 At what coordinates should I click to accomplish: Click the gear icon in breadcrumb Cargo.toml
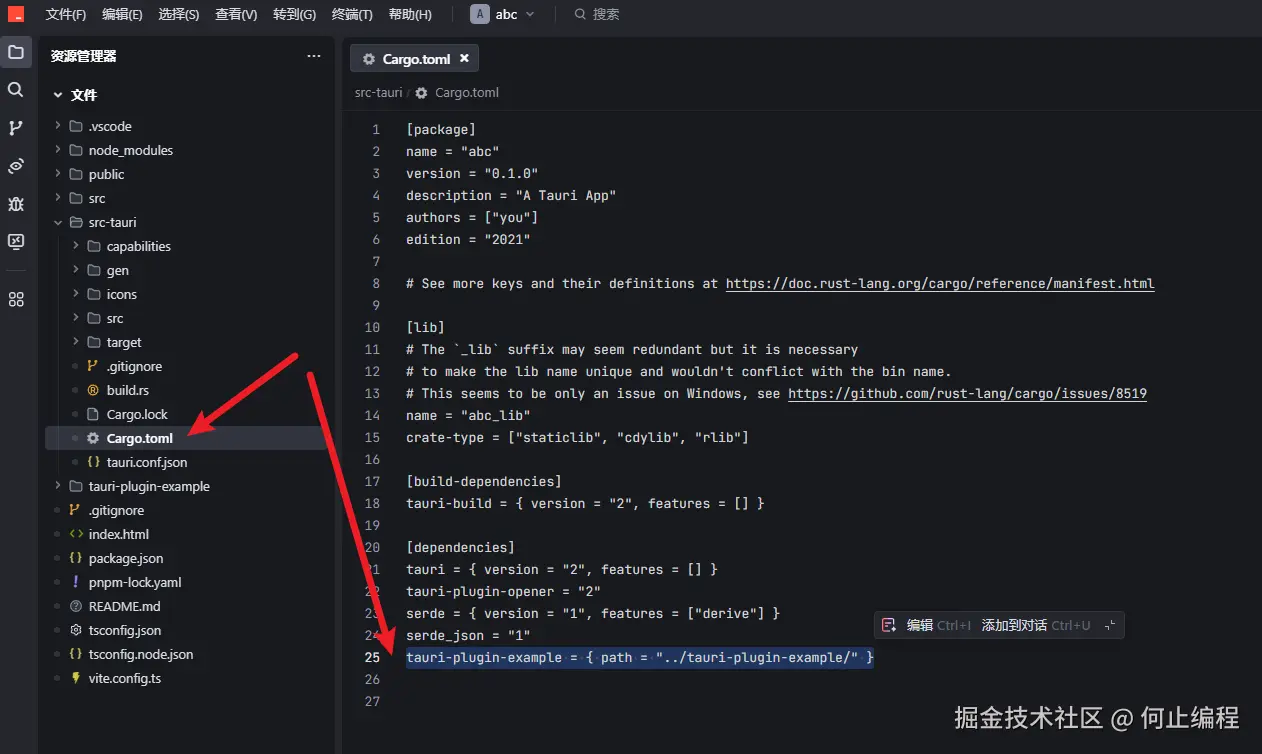pos(422,92)
